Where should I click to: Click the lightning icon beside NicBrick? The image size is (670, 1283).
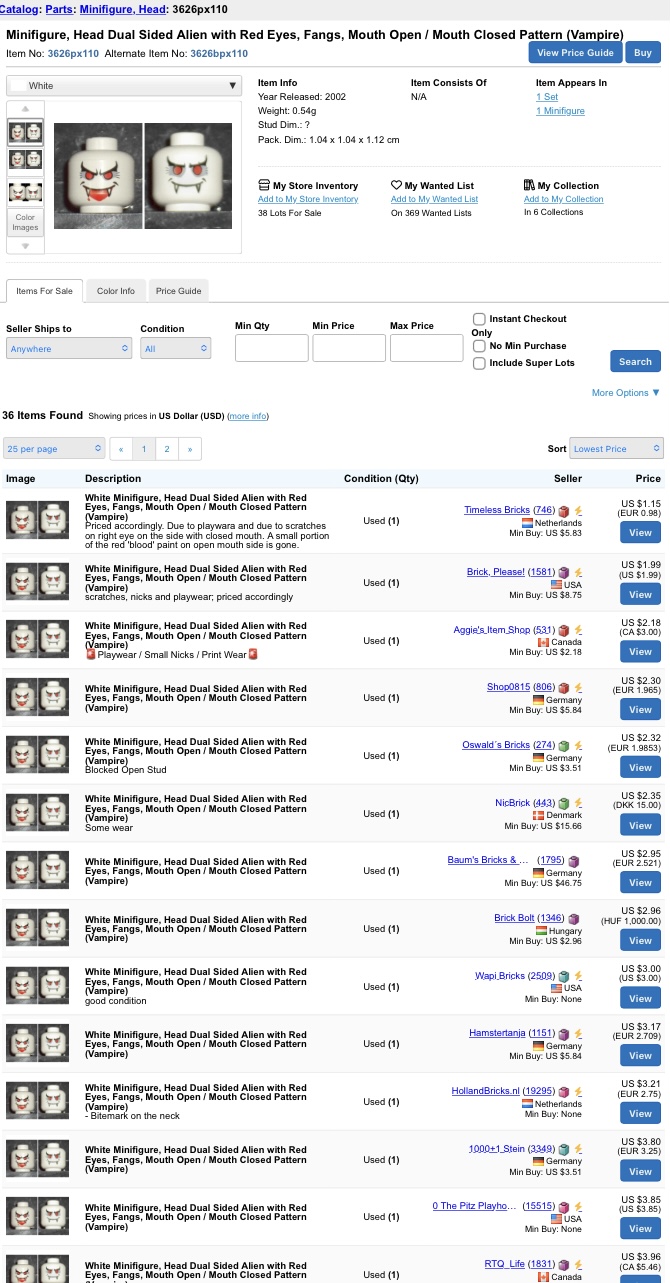tap(578, 803)
